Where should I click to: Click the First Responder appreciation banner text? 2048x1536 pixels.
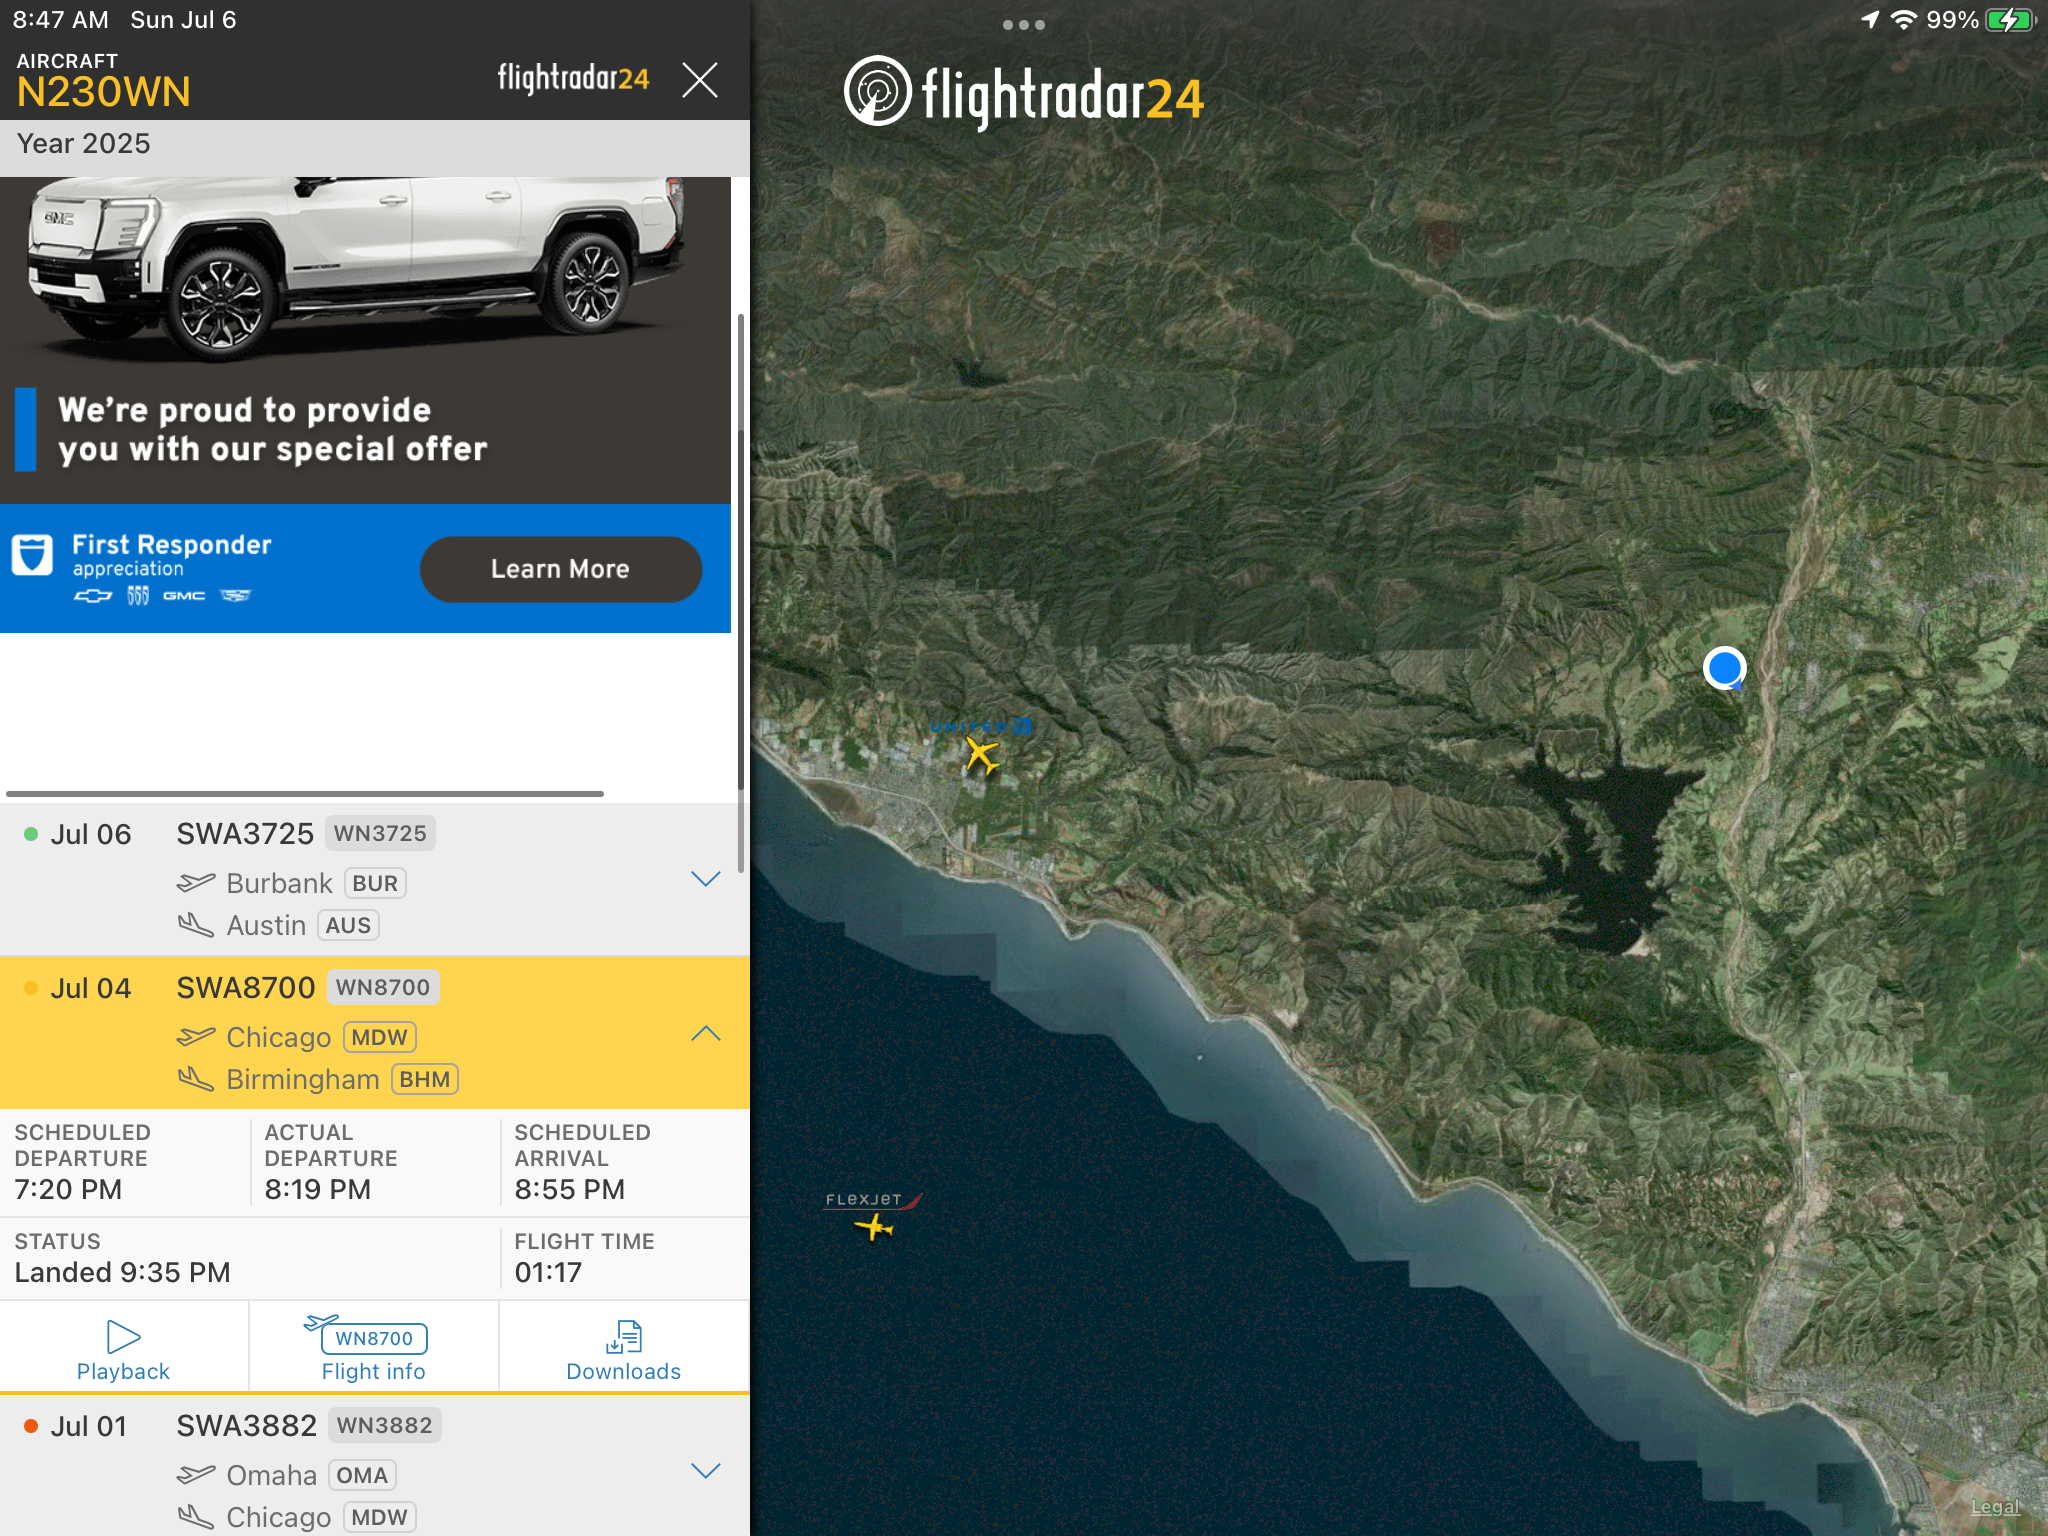click(x=171, y=554)
